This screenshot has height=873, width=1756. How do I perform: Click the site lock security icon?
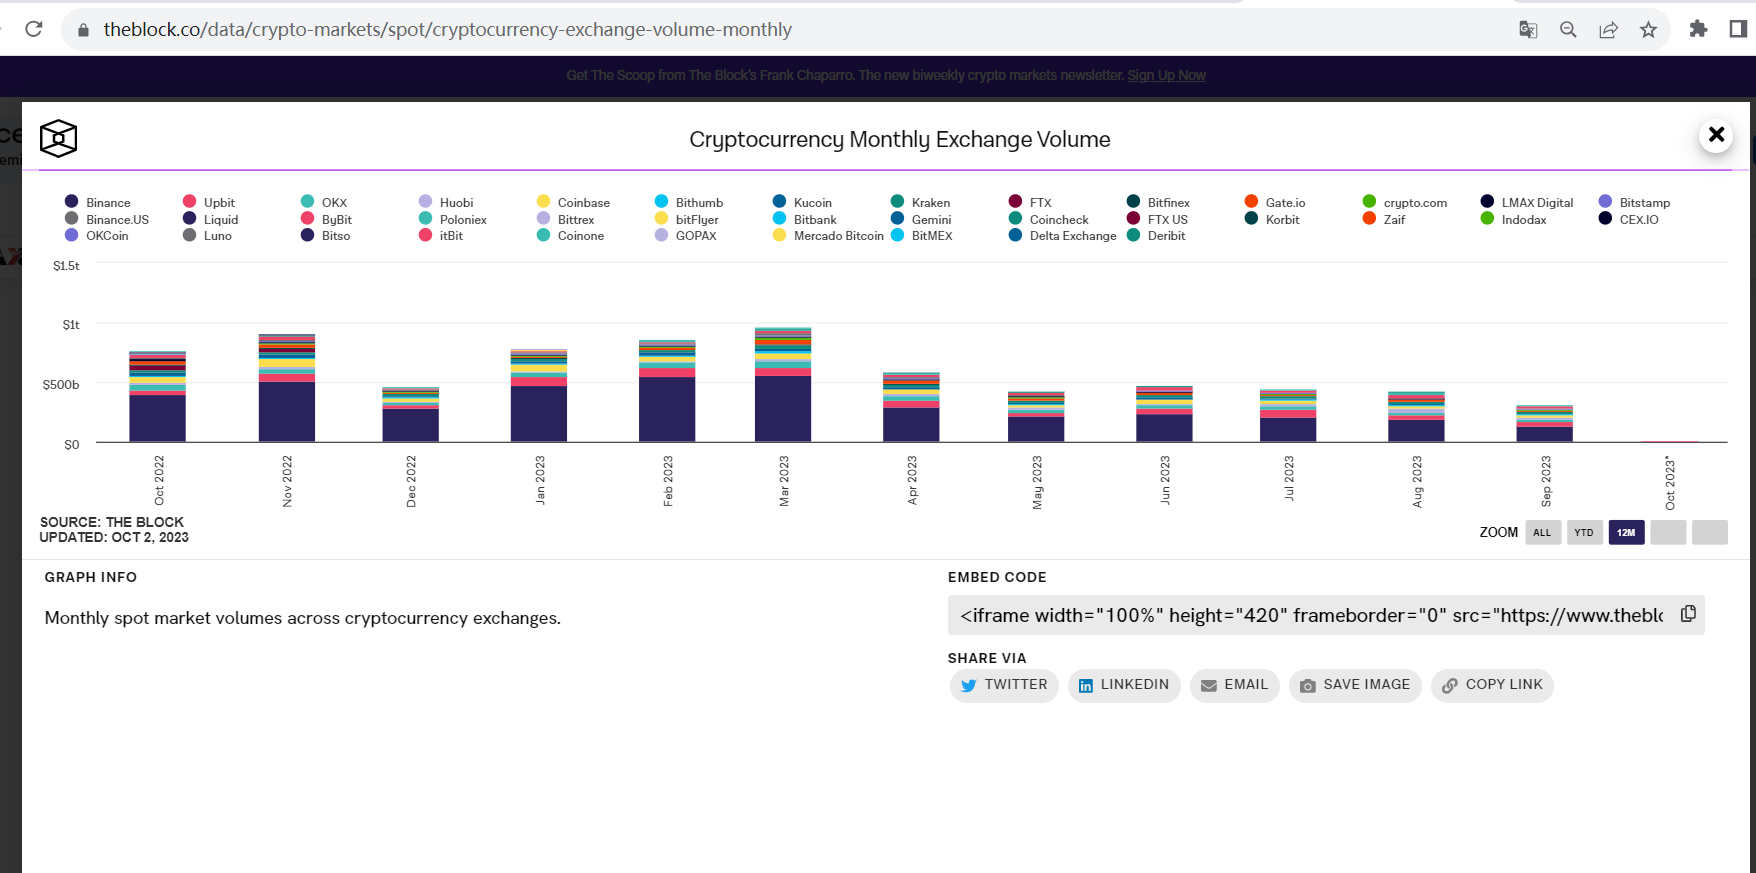pos(83,30)
